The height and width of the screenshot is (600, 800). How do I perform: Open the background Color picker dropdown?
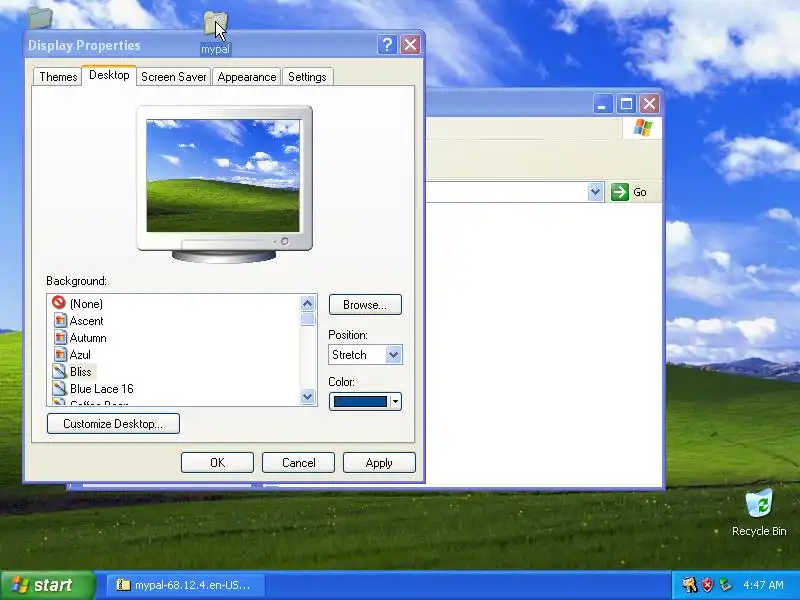click(x=365, y=402)
